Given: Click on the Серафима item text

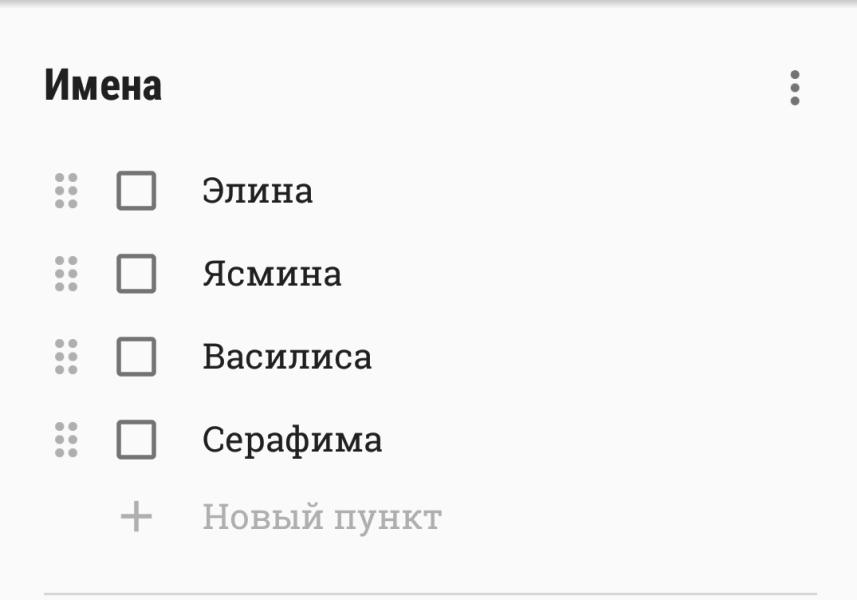Looking at the screenshot, I should [292, 441].
